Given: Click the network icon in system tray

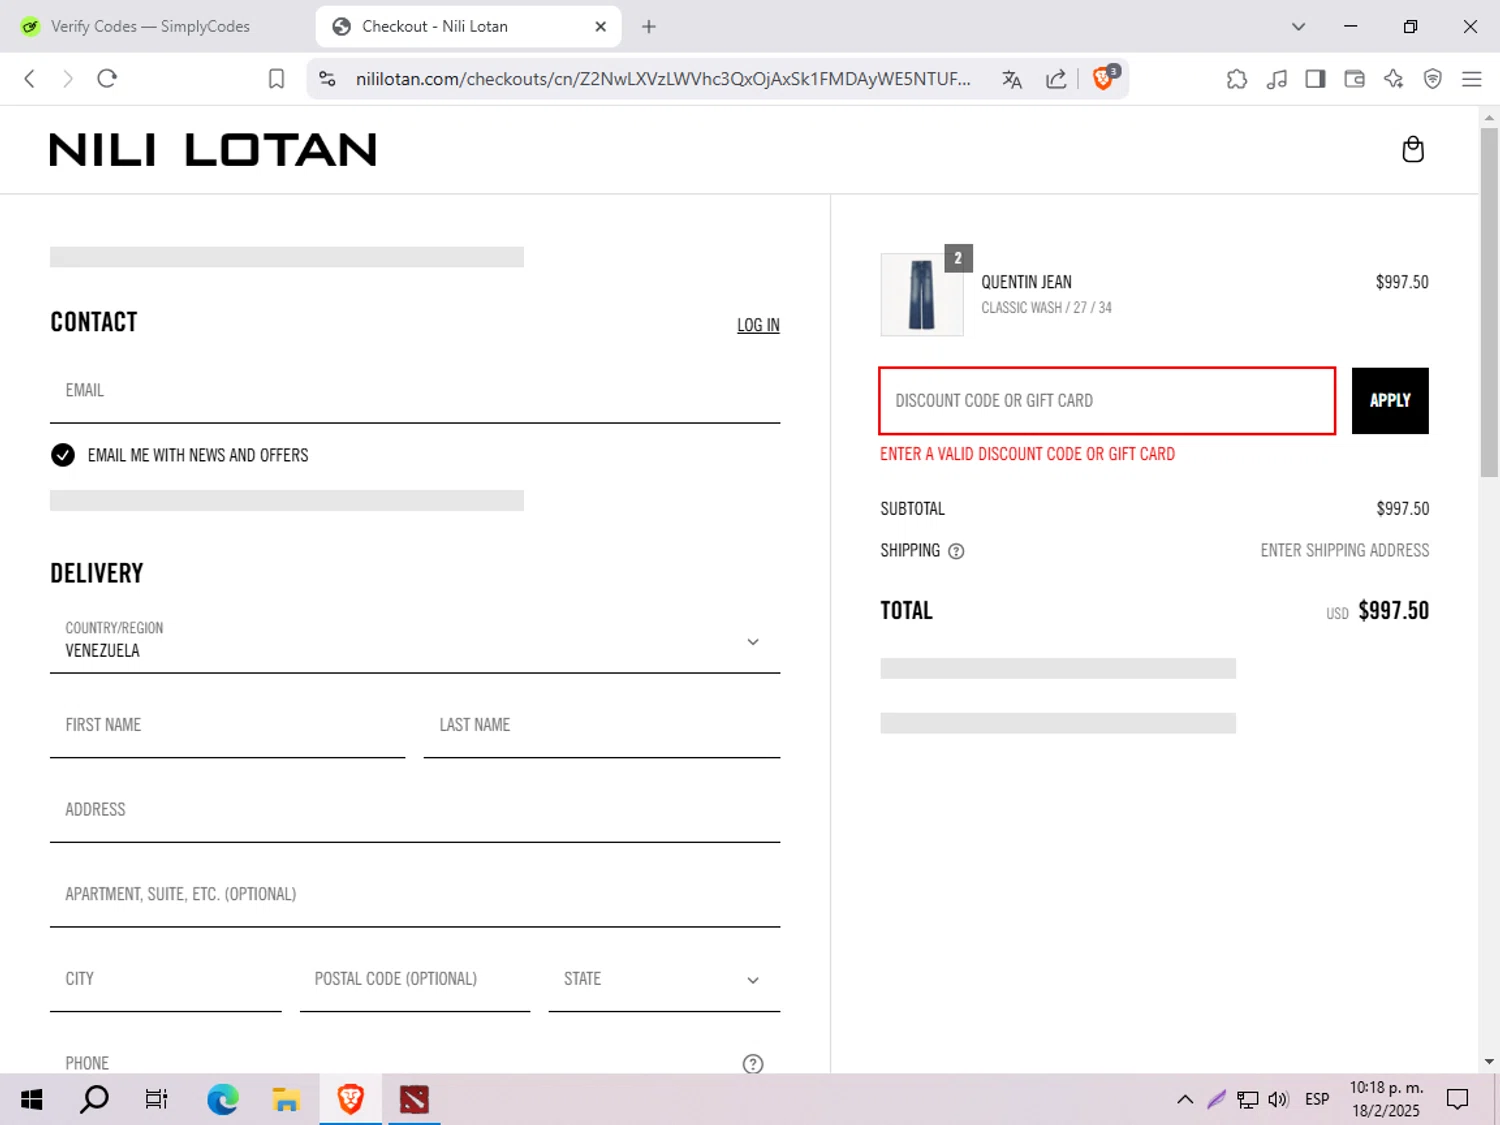Looking at the screenshot, I should (1247, 1100).
